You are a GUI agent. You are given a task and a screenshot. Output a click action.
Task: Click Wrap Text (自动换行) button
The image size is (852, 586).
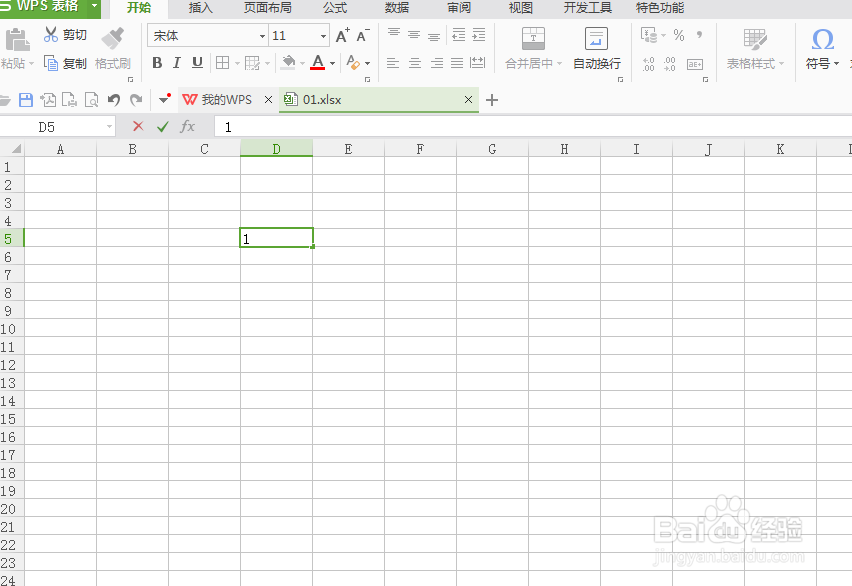coord(597,48)
